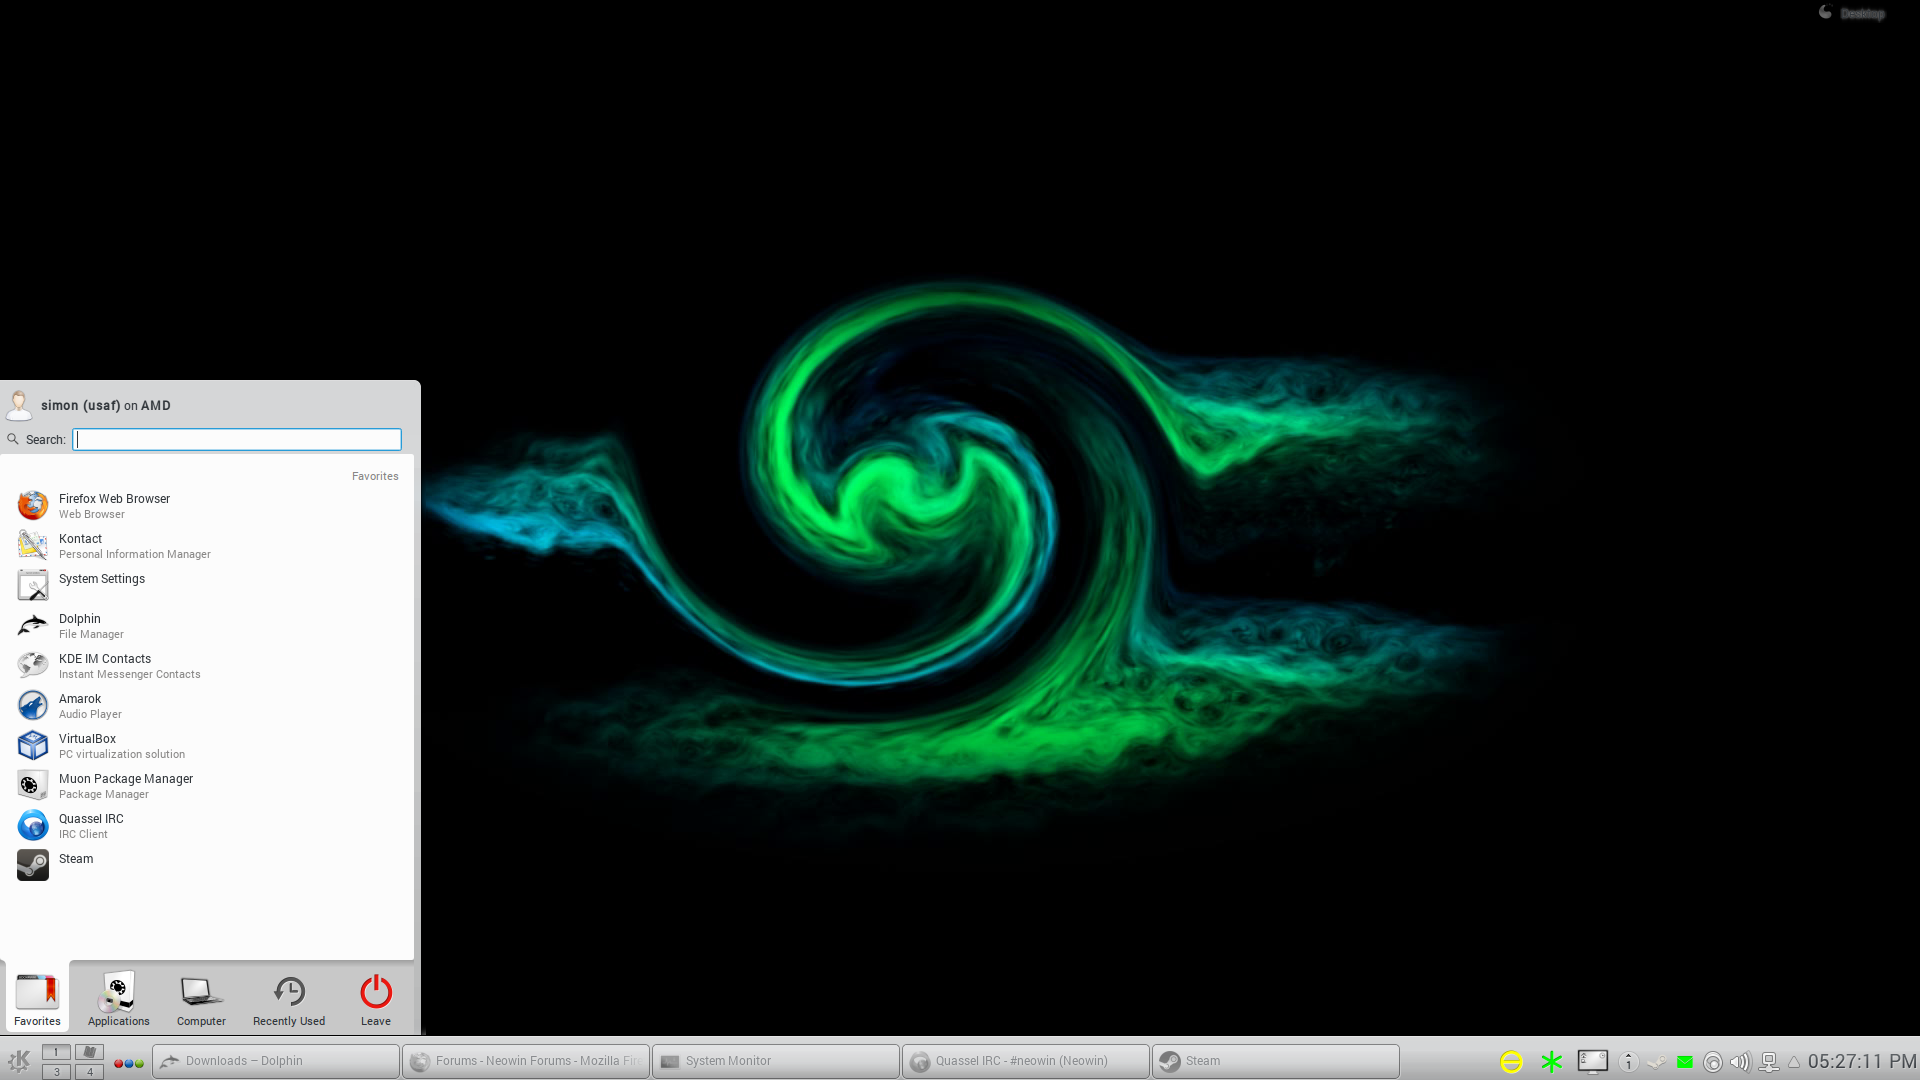Click the activities three-dots icon

pyautogui.click(x=128, y=1063)
